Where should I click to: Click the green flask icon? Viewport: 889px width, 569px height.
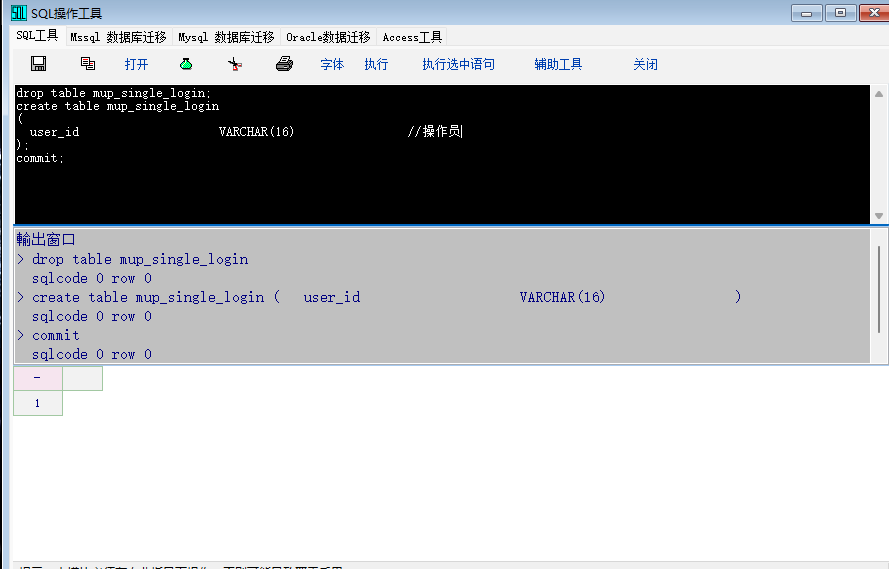pos(186,64)
